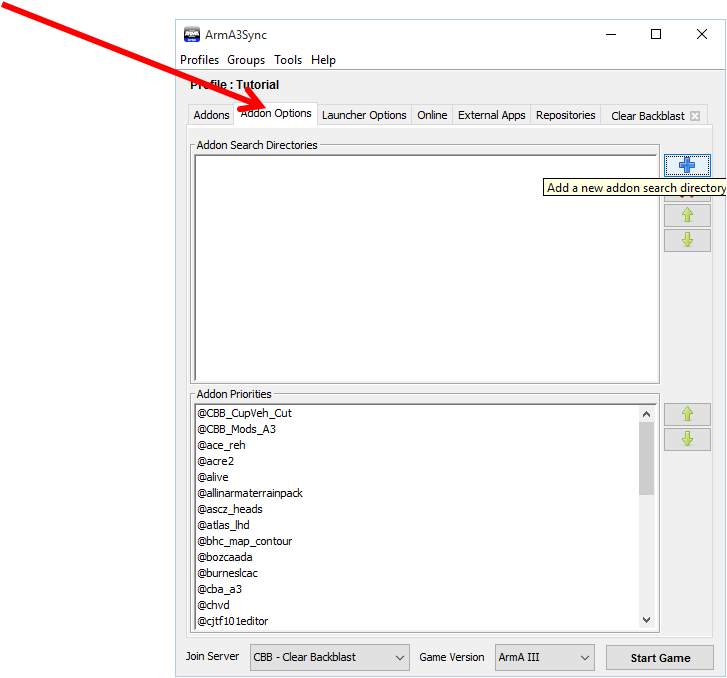Open the Join Server dropdown
The height and width of the screenshot is (678, 727).
(x=330, y=657)
